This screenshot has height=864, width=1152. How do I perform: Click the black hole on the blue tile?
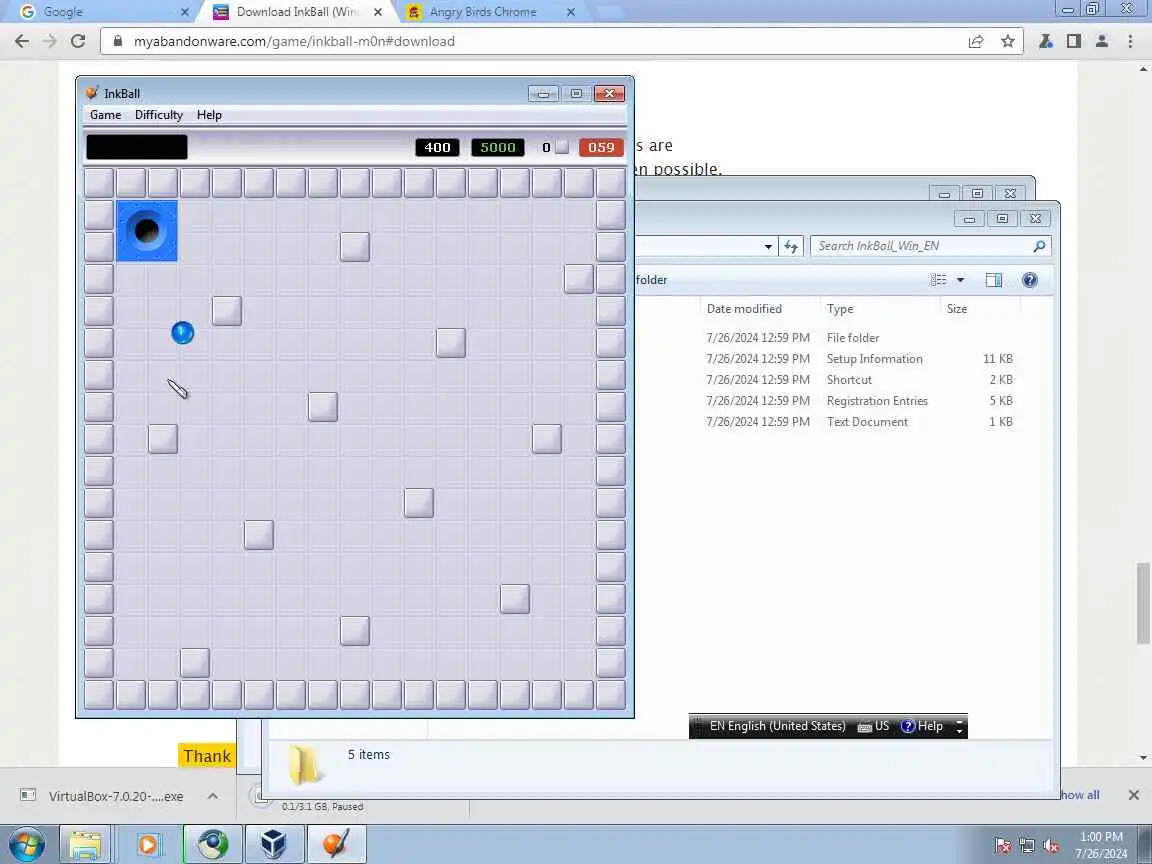tap(147, 231)
